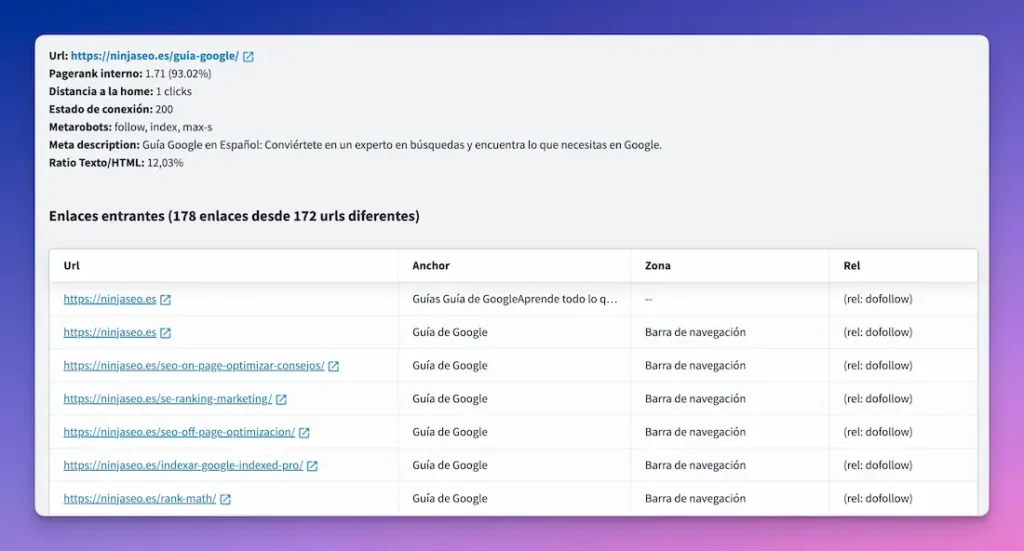Open external icon for se-ranking-marketing link
The image size is (1024, 551).
281,400
